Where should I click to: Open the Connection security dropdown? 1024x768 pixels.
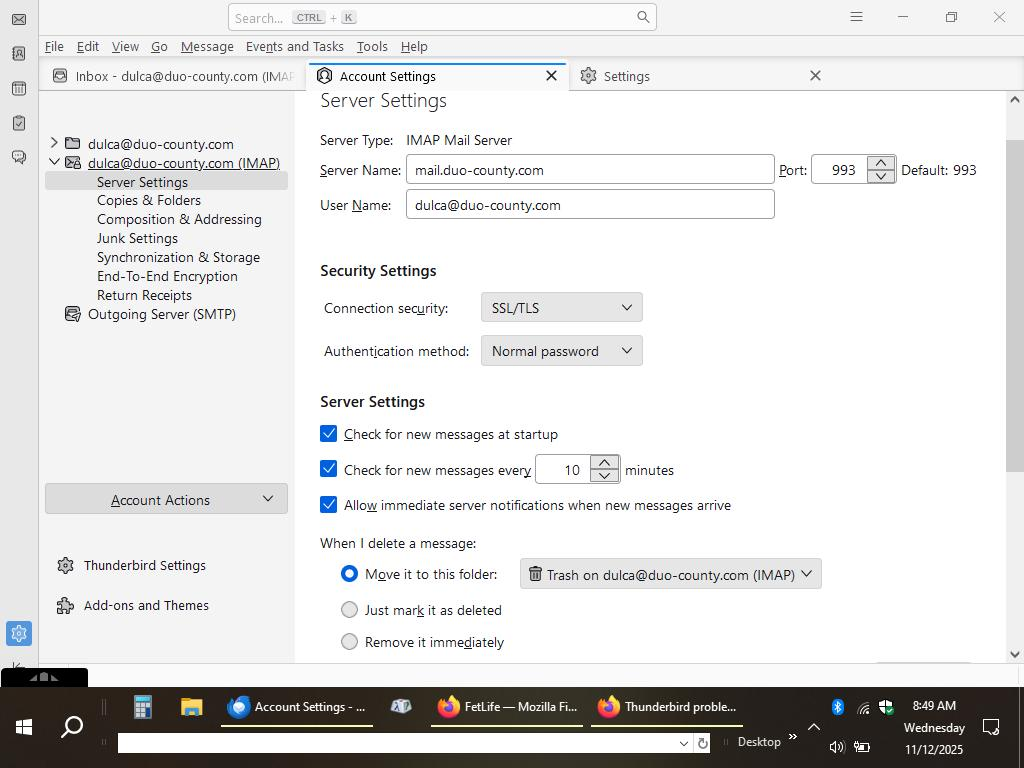click(x=561, y=308)
